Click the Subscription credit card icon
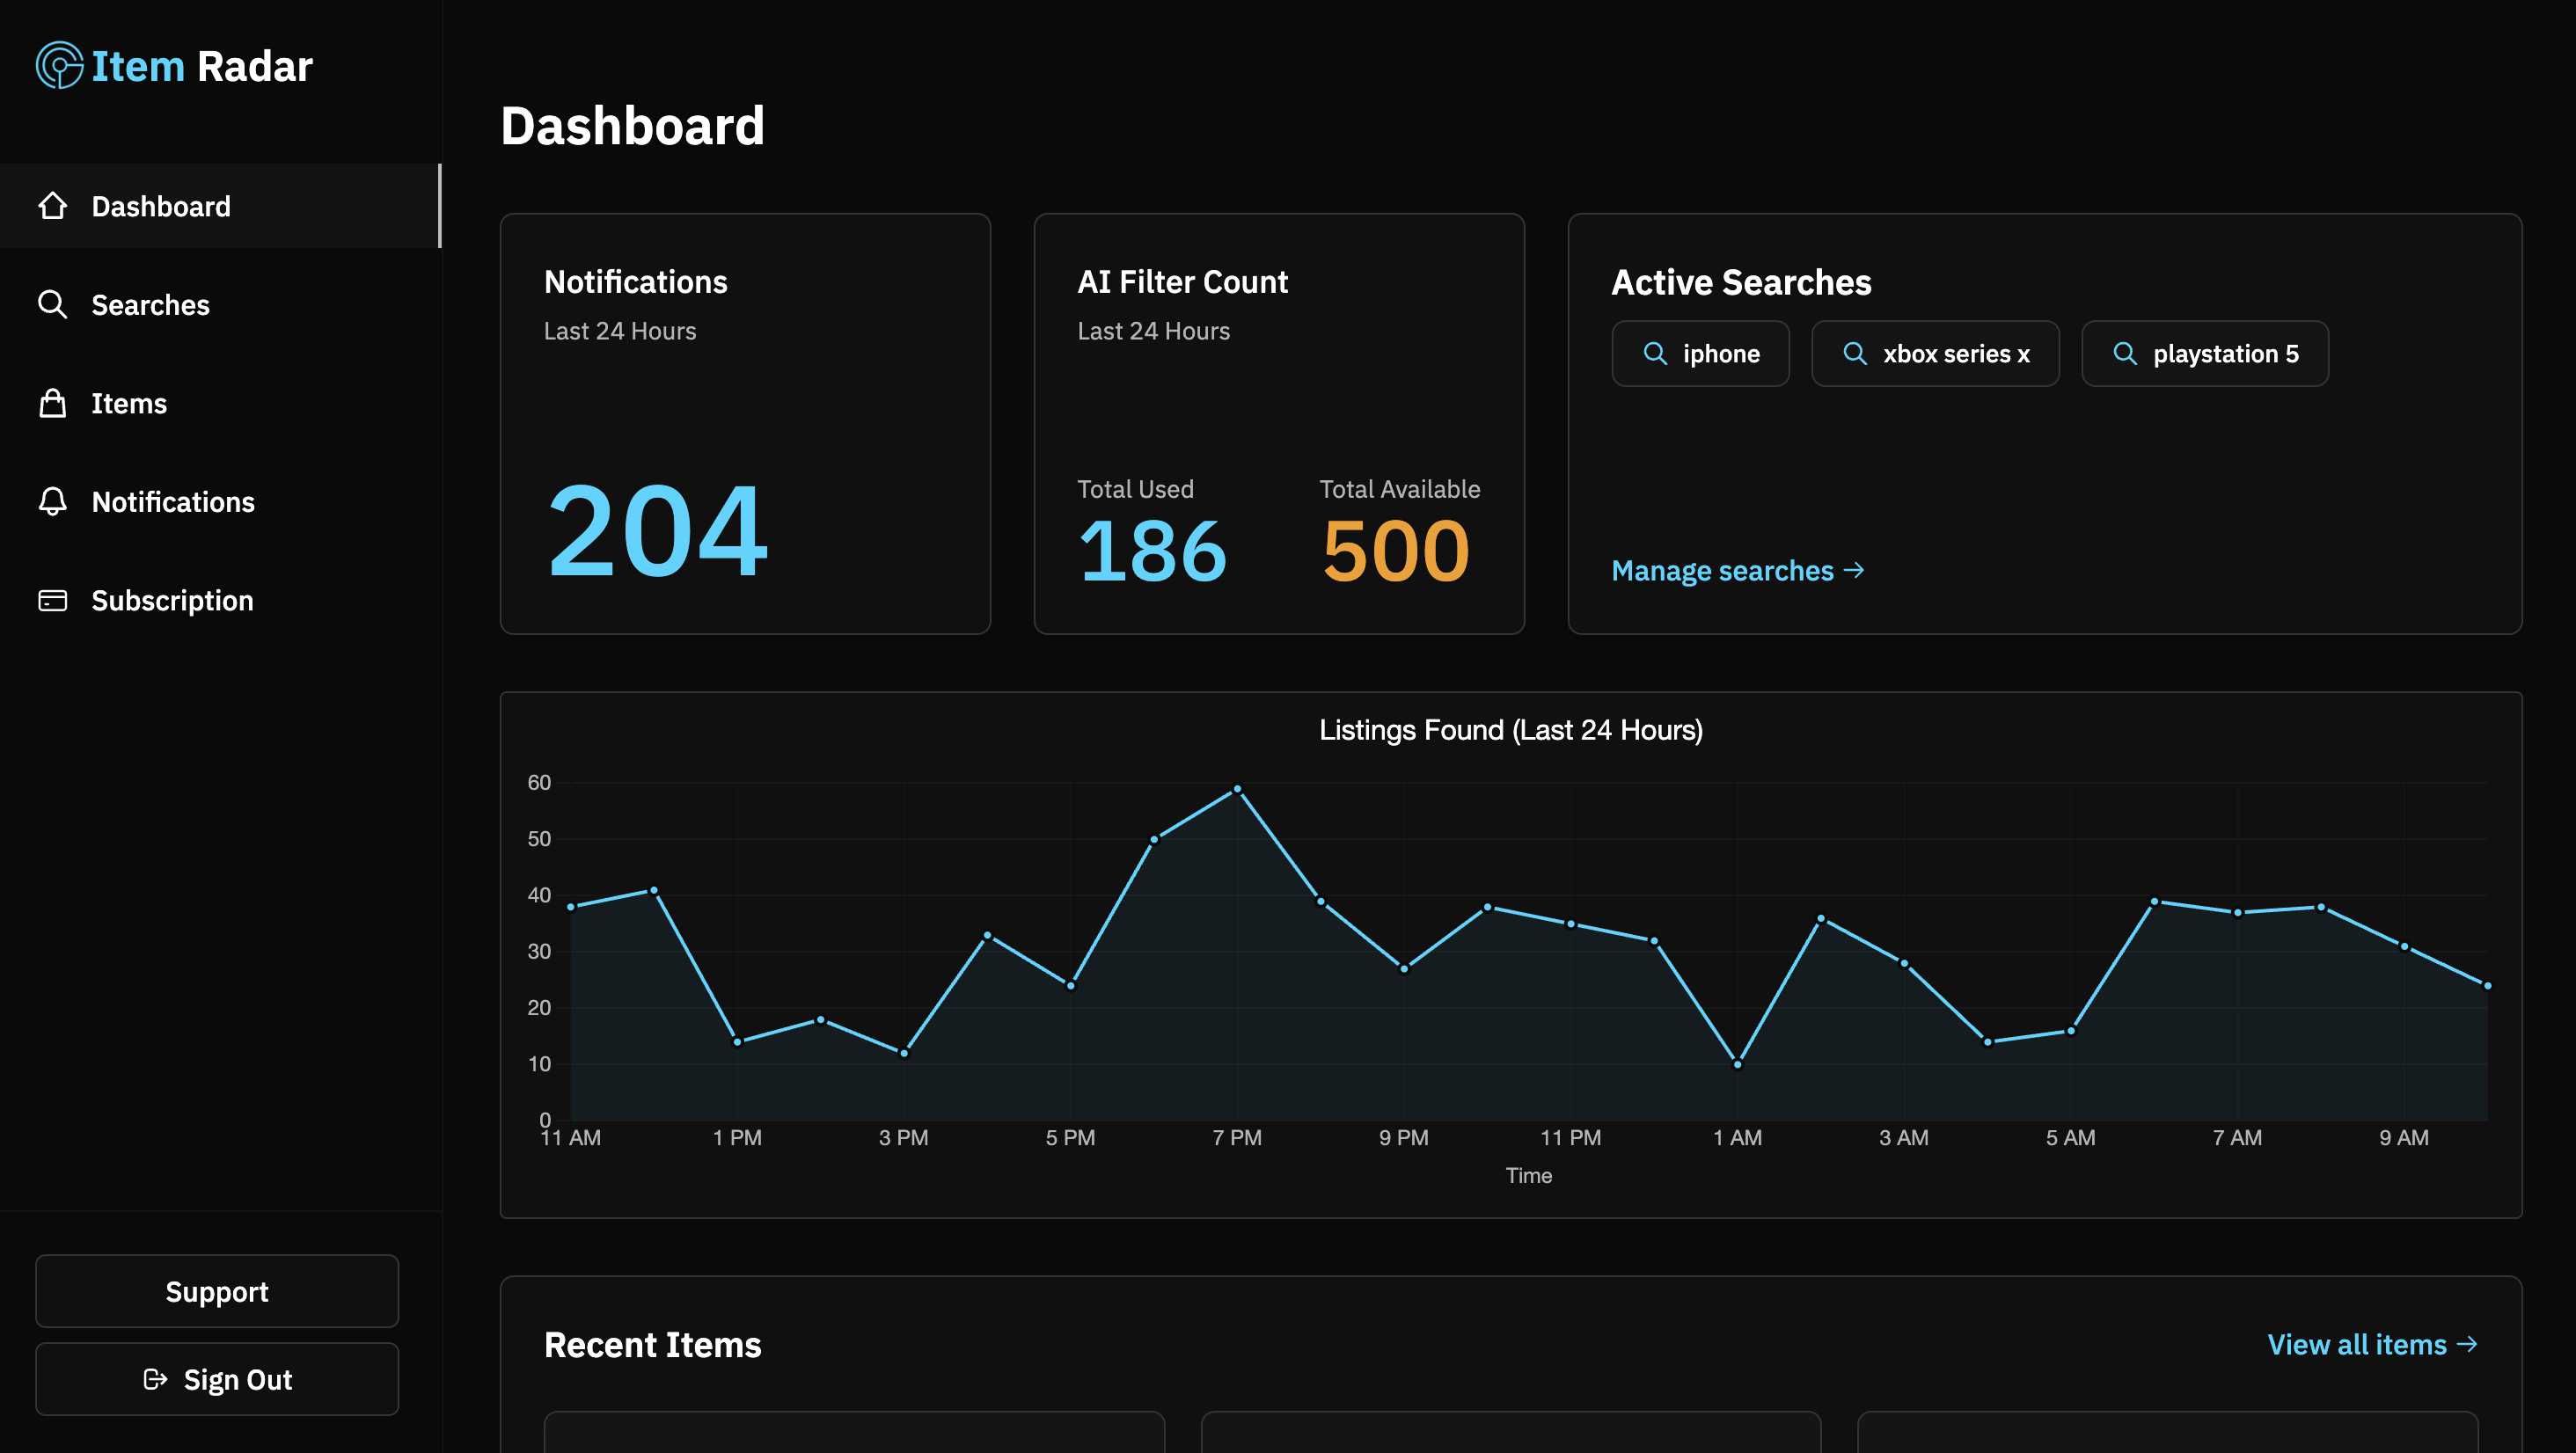 52,600
